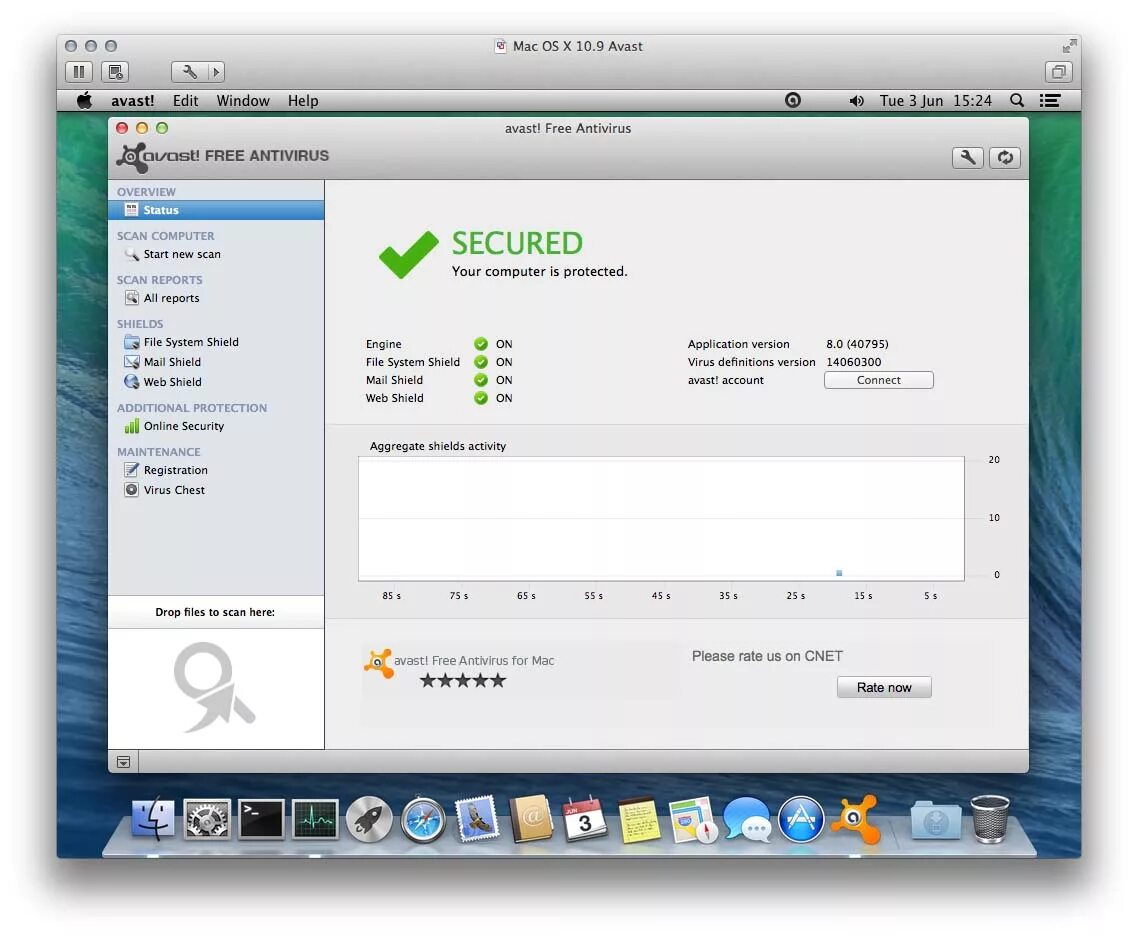Open Launchpad rocket icon

coord(369,819)
